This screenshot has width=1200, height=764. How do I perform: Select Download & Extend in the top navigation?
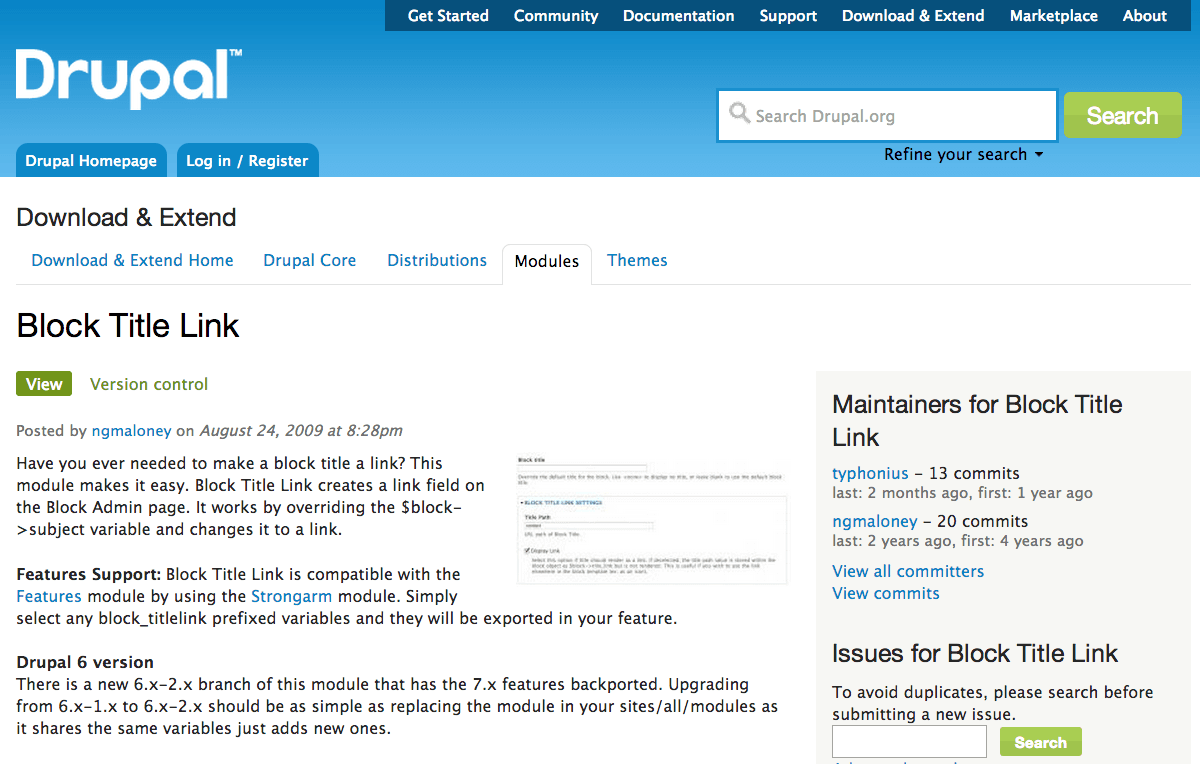pyautogui.click(x=913, y=16)
